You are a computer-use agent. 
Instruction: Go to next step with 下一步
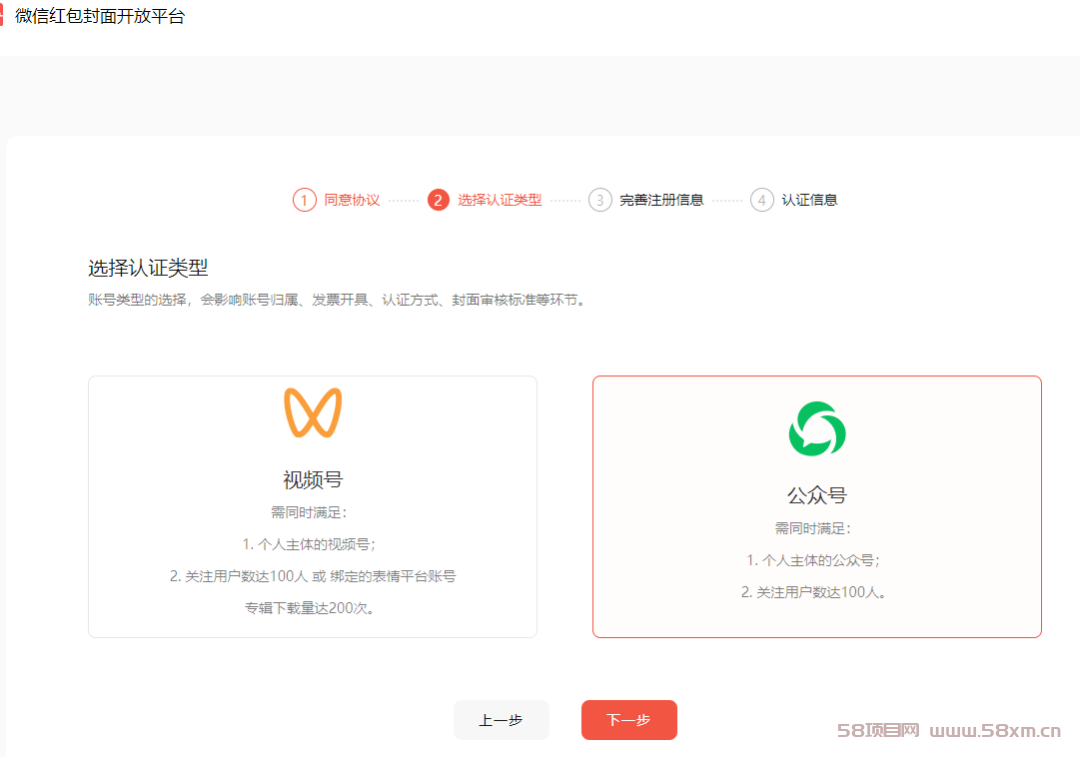tap(629, 720)
